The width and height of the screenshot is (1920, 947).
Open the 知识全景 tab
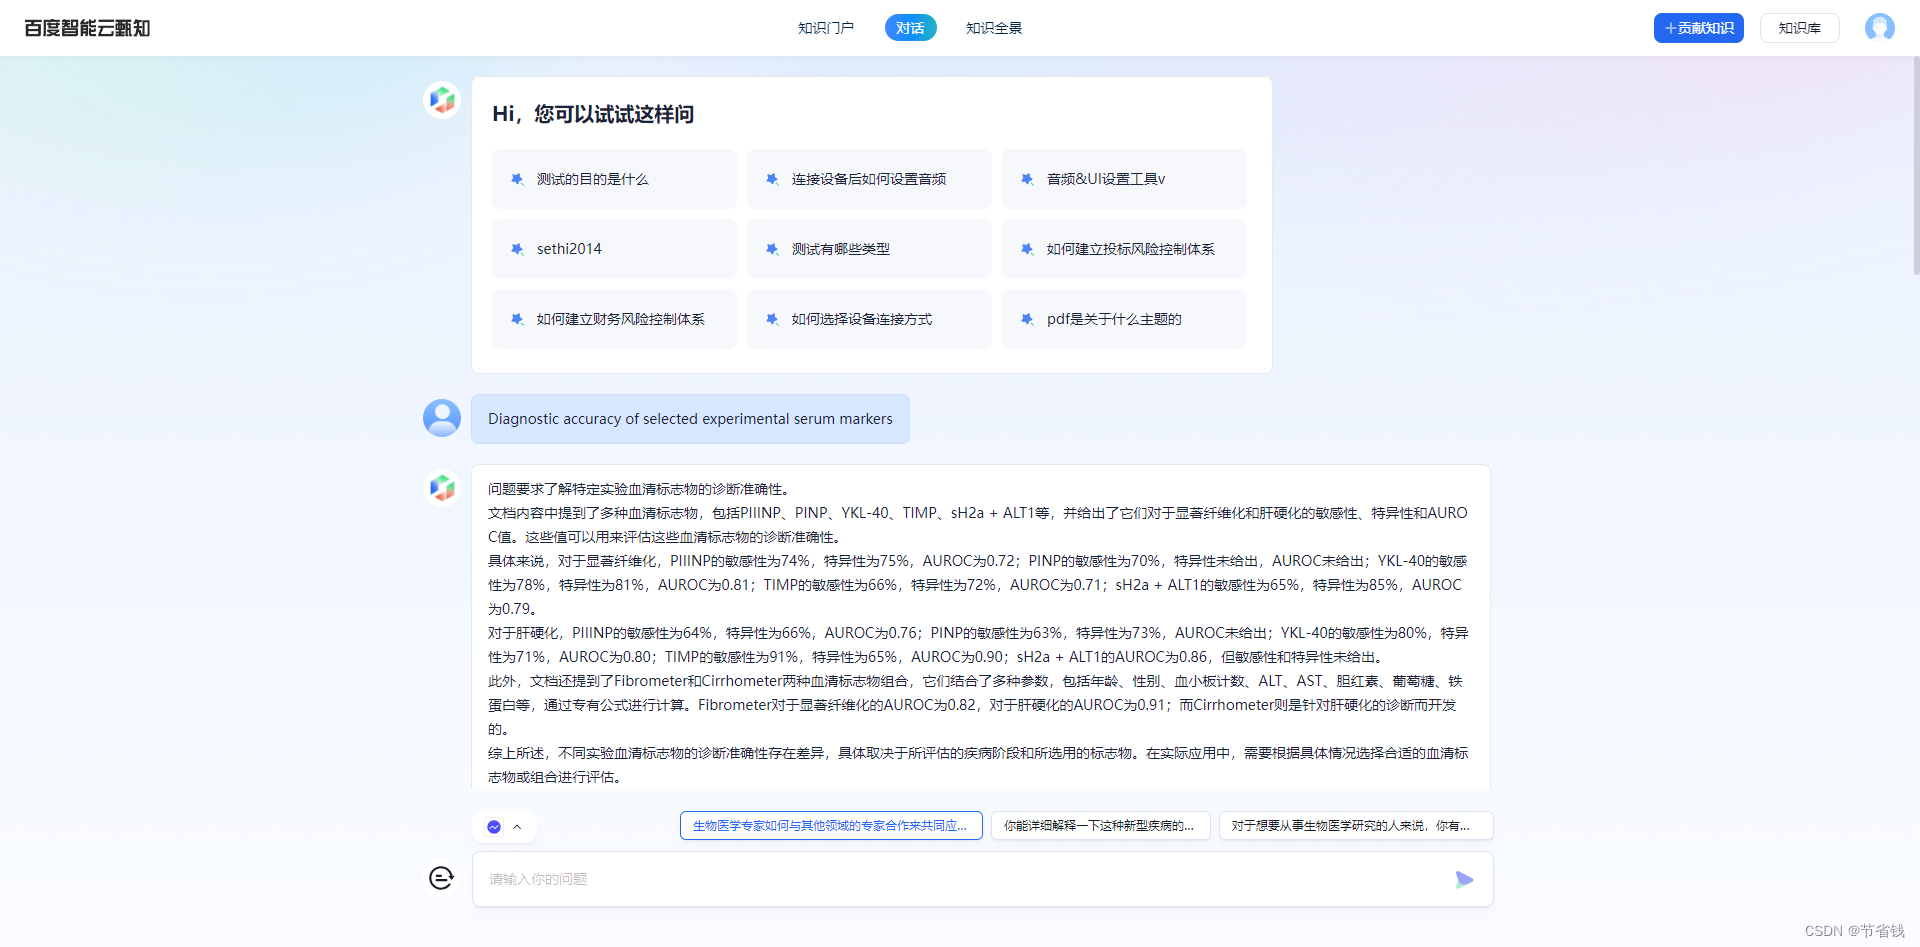(x=994, y=28)
